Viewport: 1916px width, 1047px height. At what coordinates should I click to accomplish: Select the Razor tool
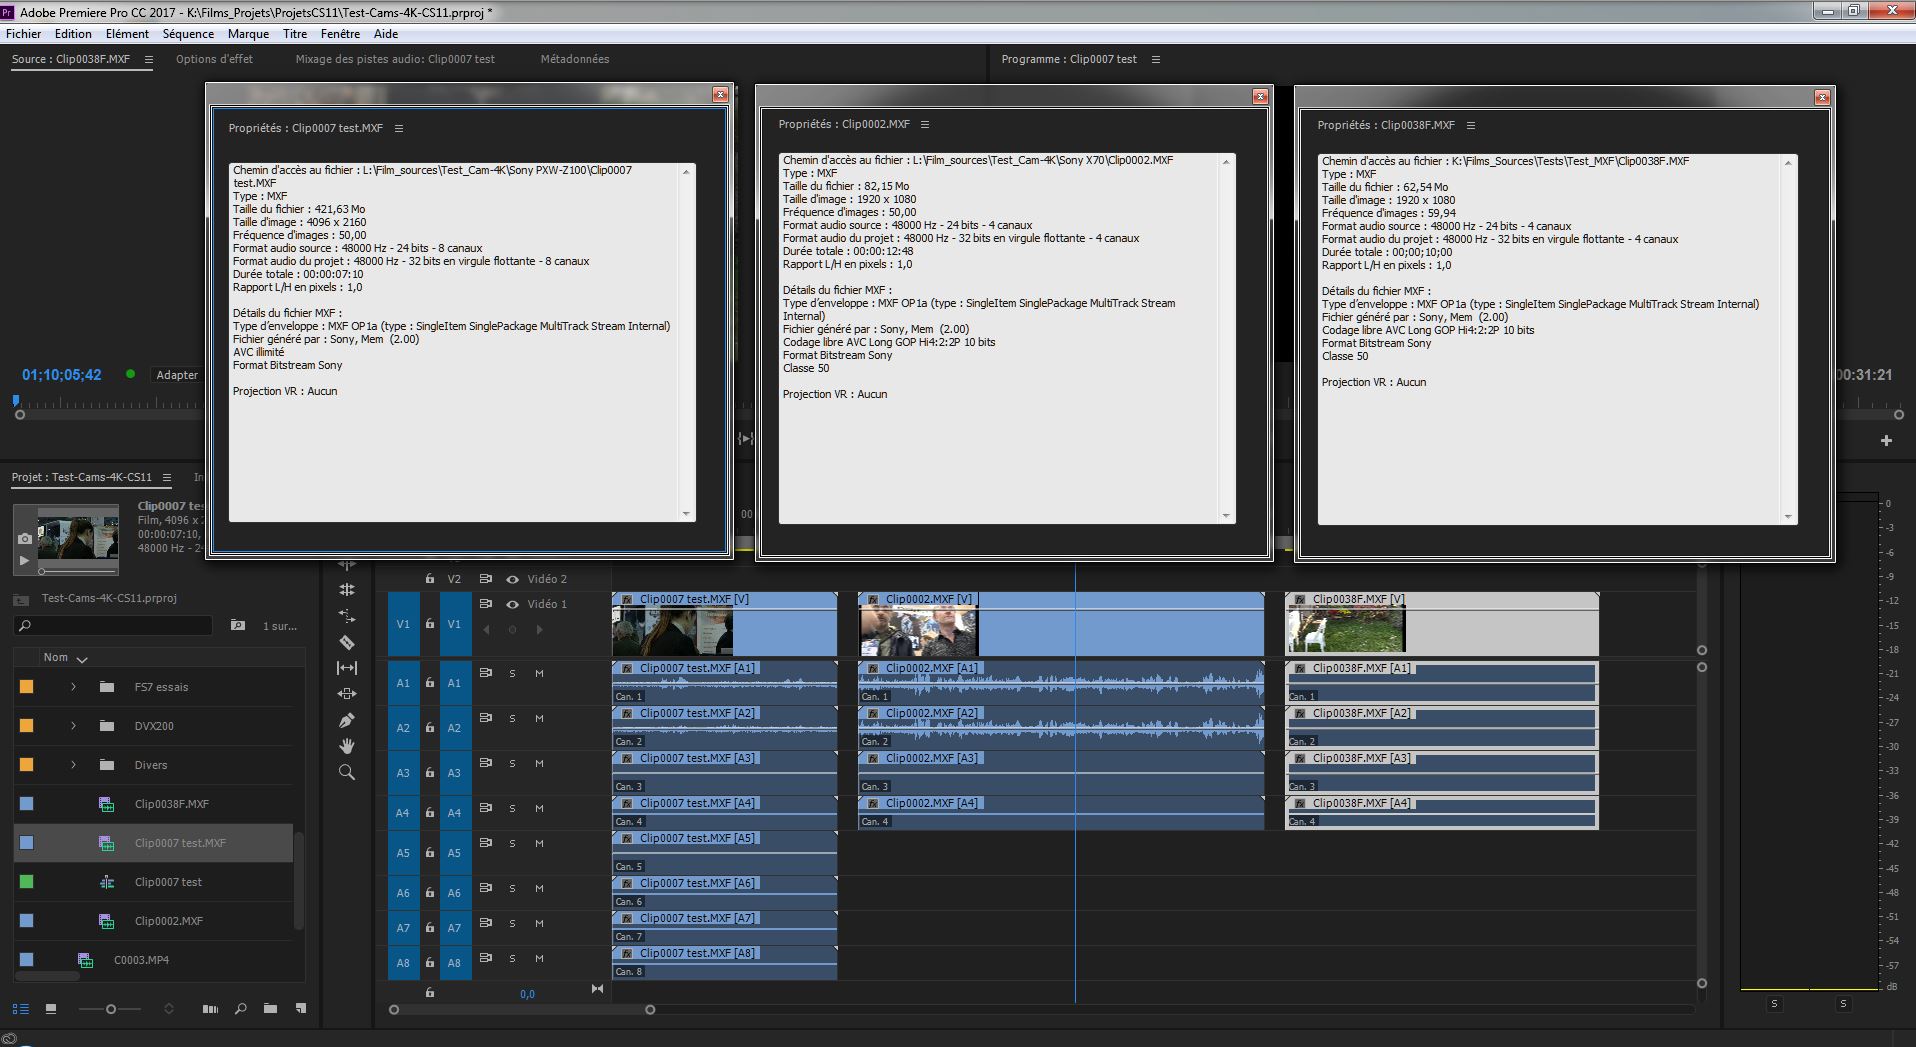point(347,642)
